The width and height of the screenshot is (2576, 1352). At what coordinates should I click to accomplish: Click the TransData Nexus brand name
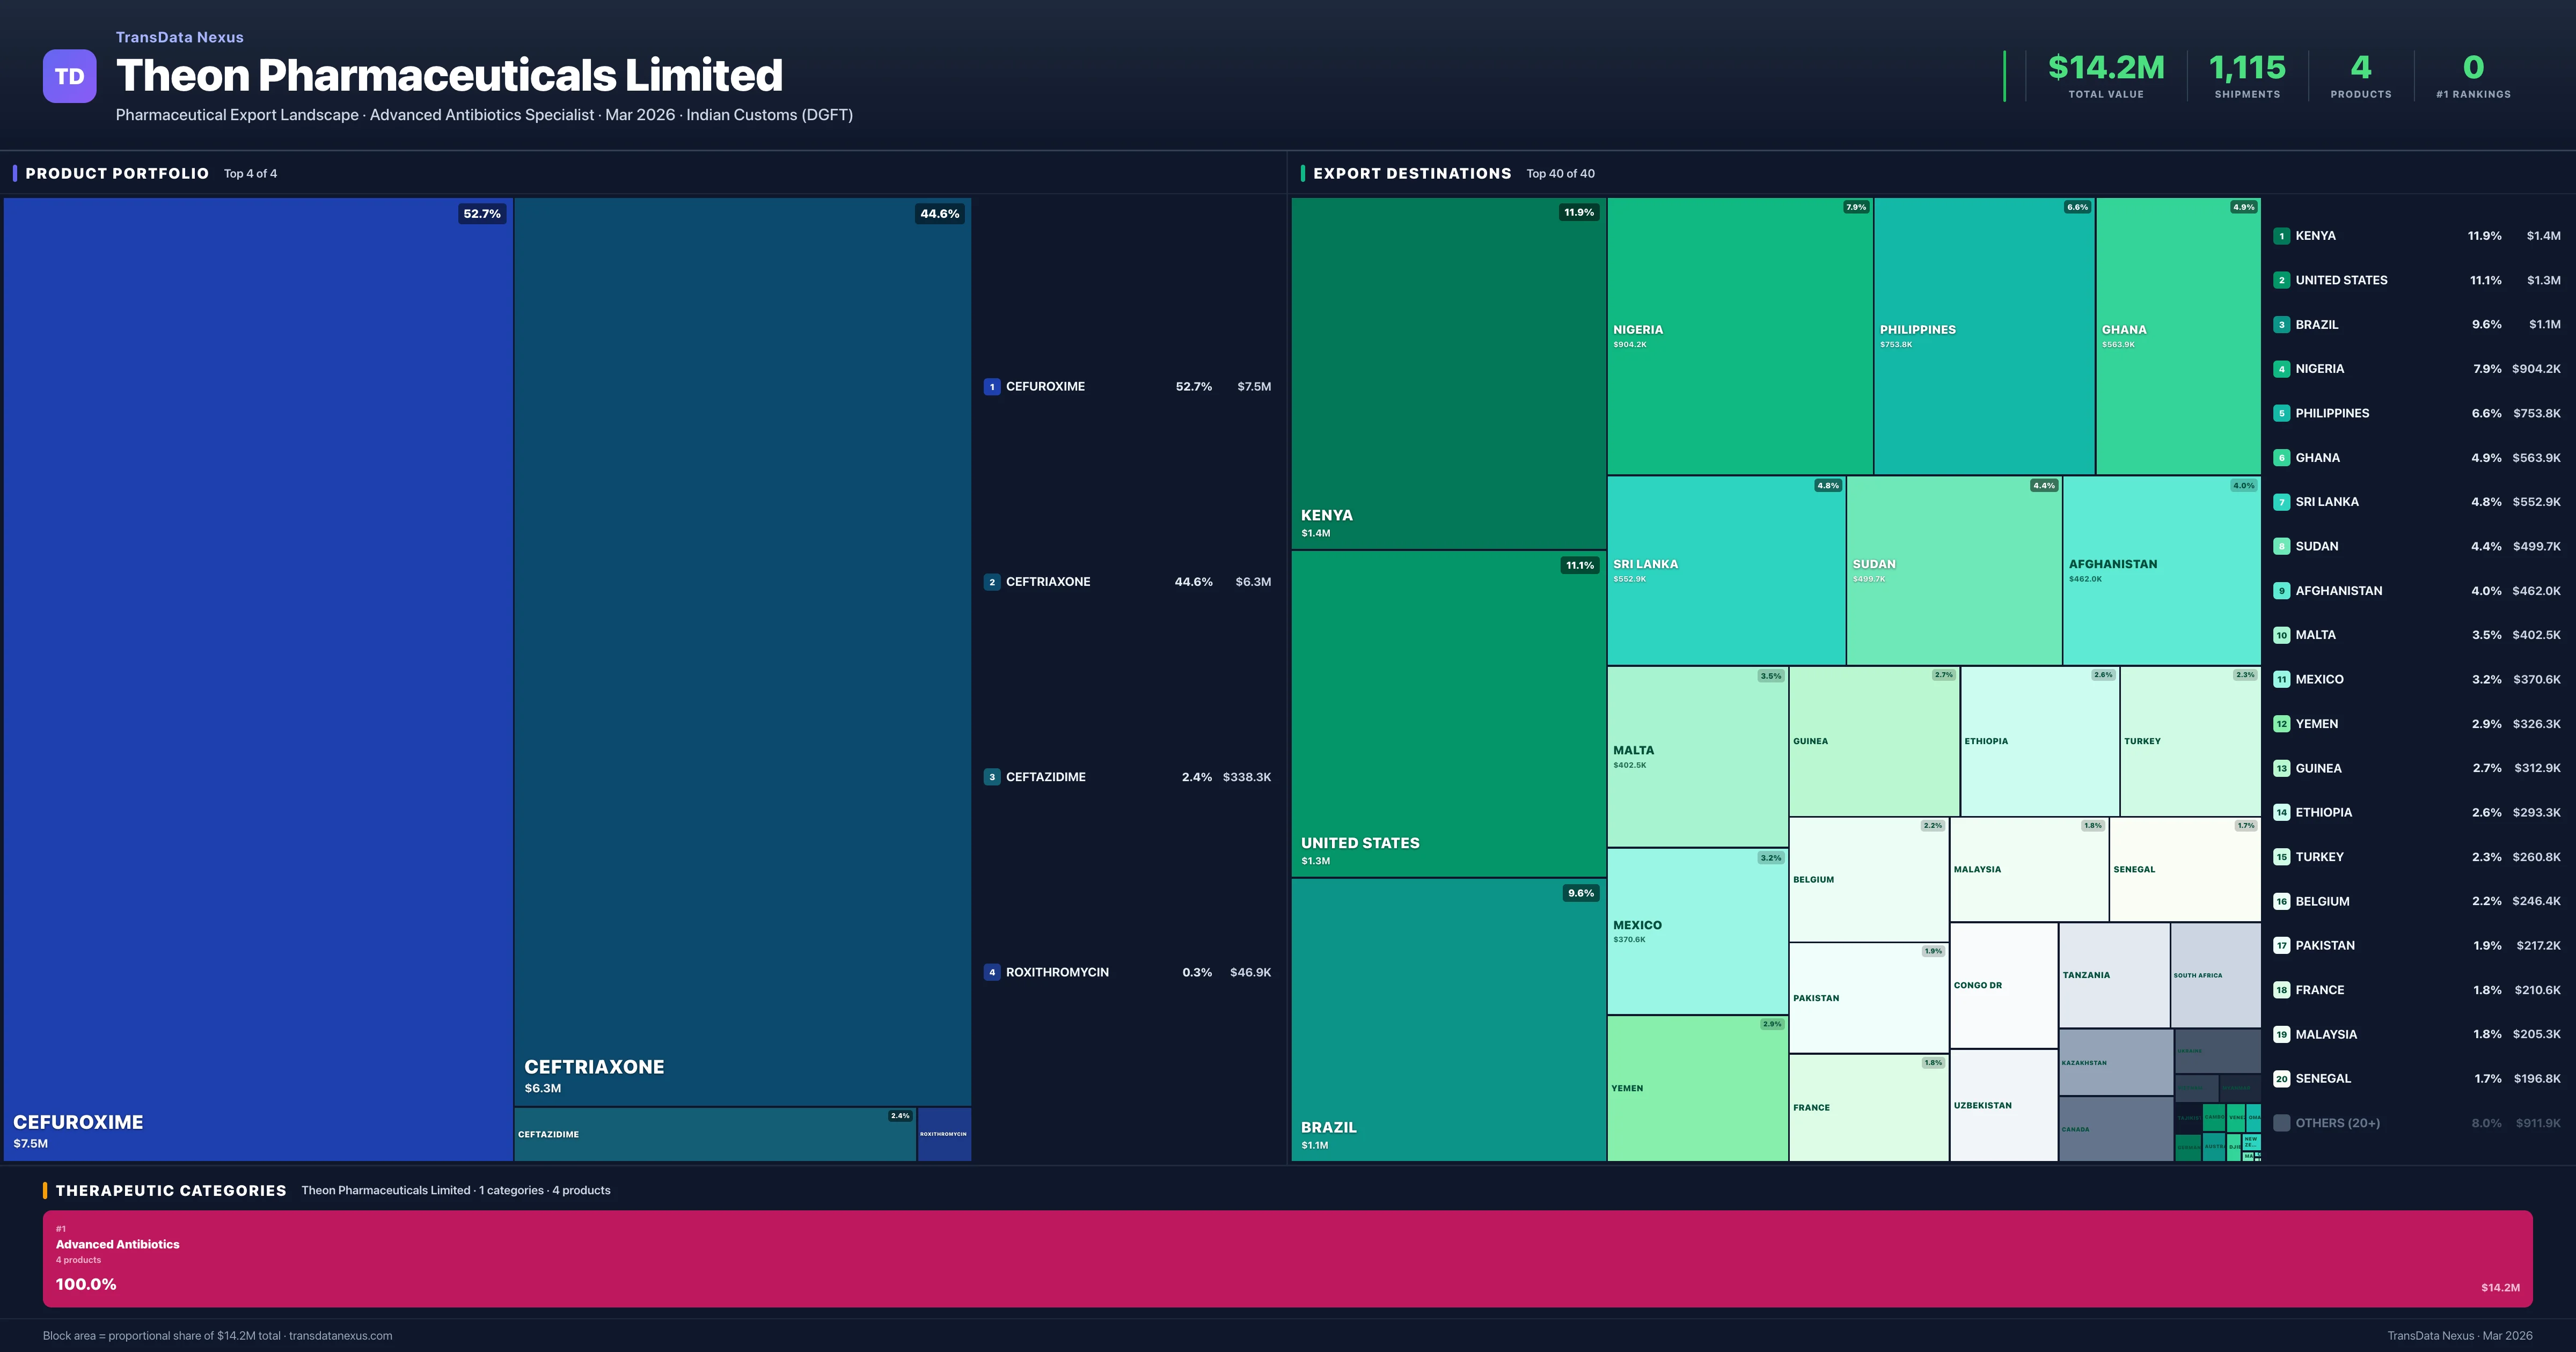pos(180,37)
